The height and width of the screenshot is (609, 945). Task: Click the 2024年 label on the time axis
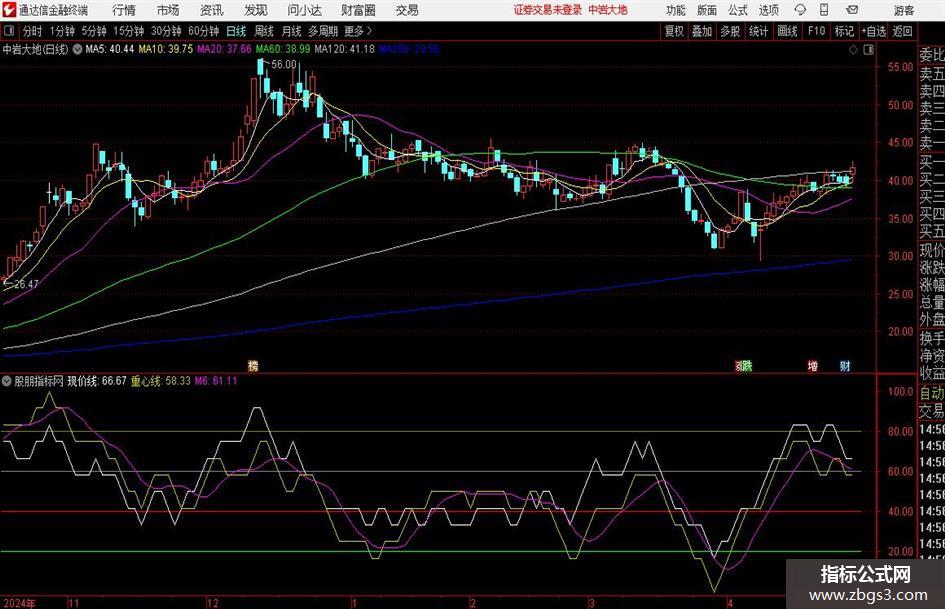pyautogui.click(x=19, y=603)
